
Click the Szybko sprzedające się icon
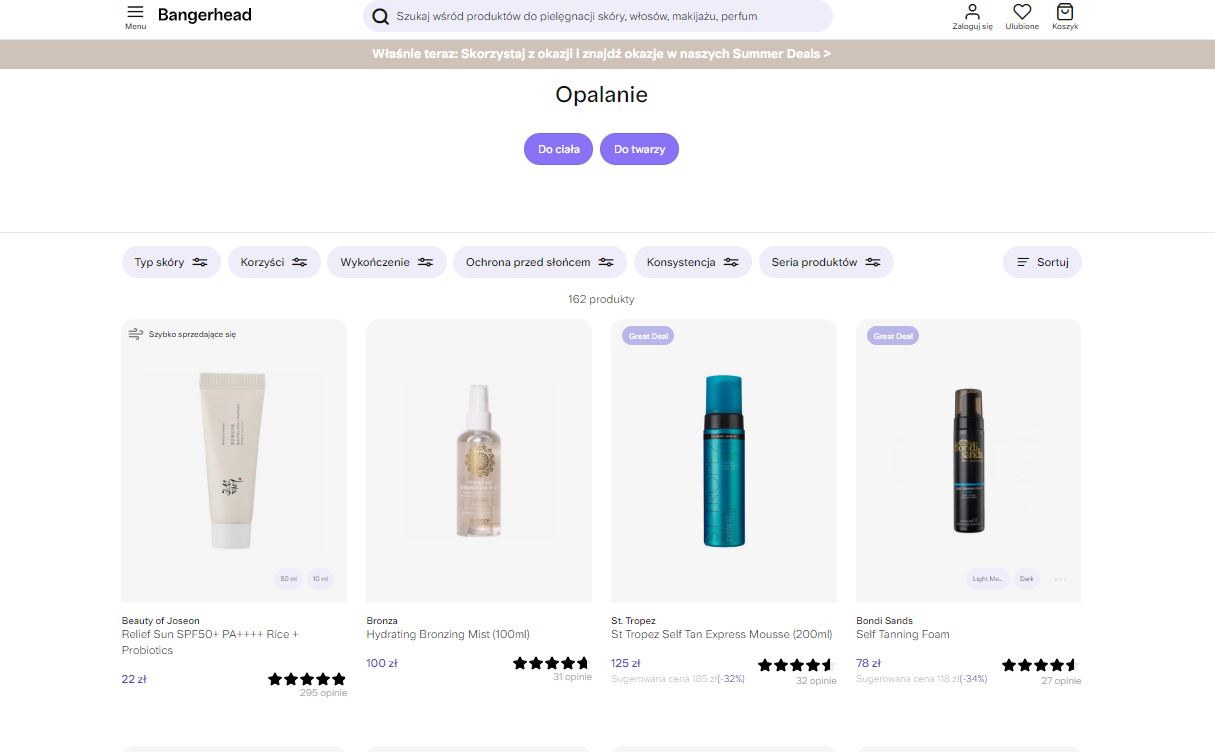(x=135, y=334)
